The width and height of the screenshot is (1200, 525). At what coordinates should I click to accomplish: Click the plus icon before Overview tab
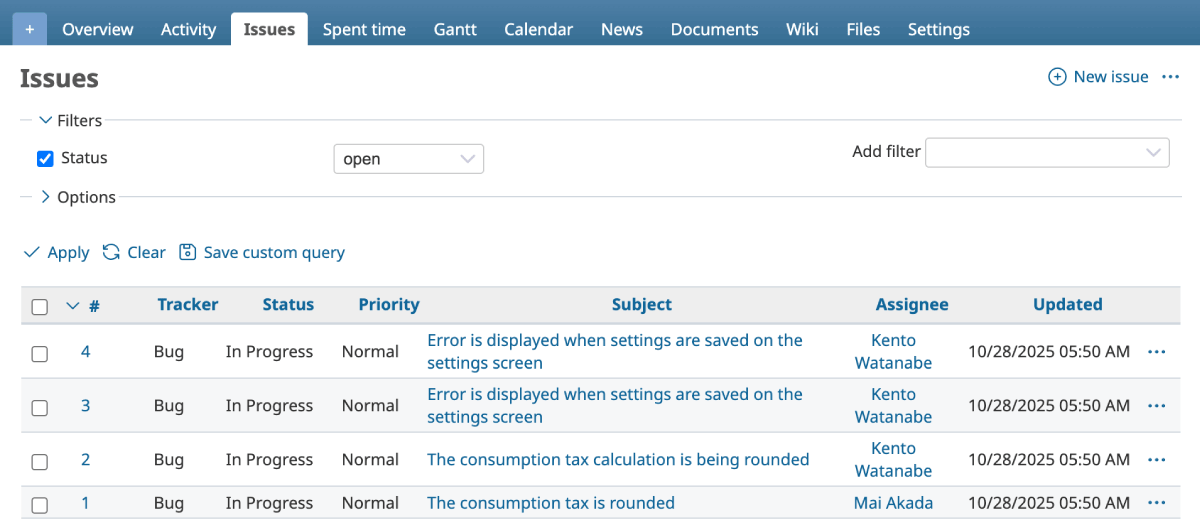pyautogui.click(x=29, y=29)
